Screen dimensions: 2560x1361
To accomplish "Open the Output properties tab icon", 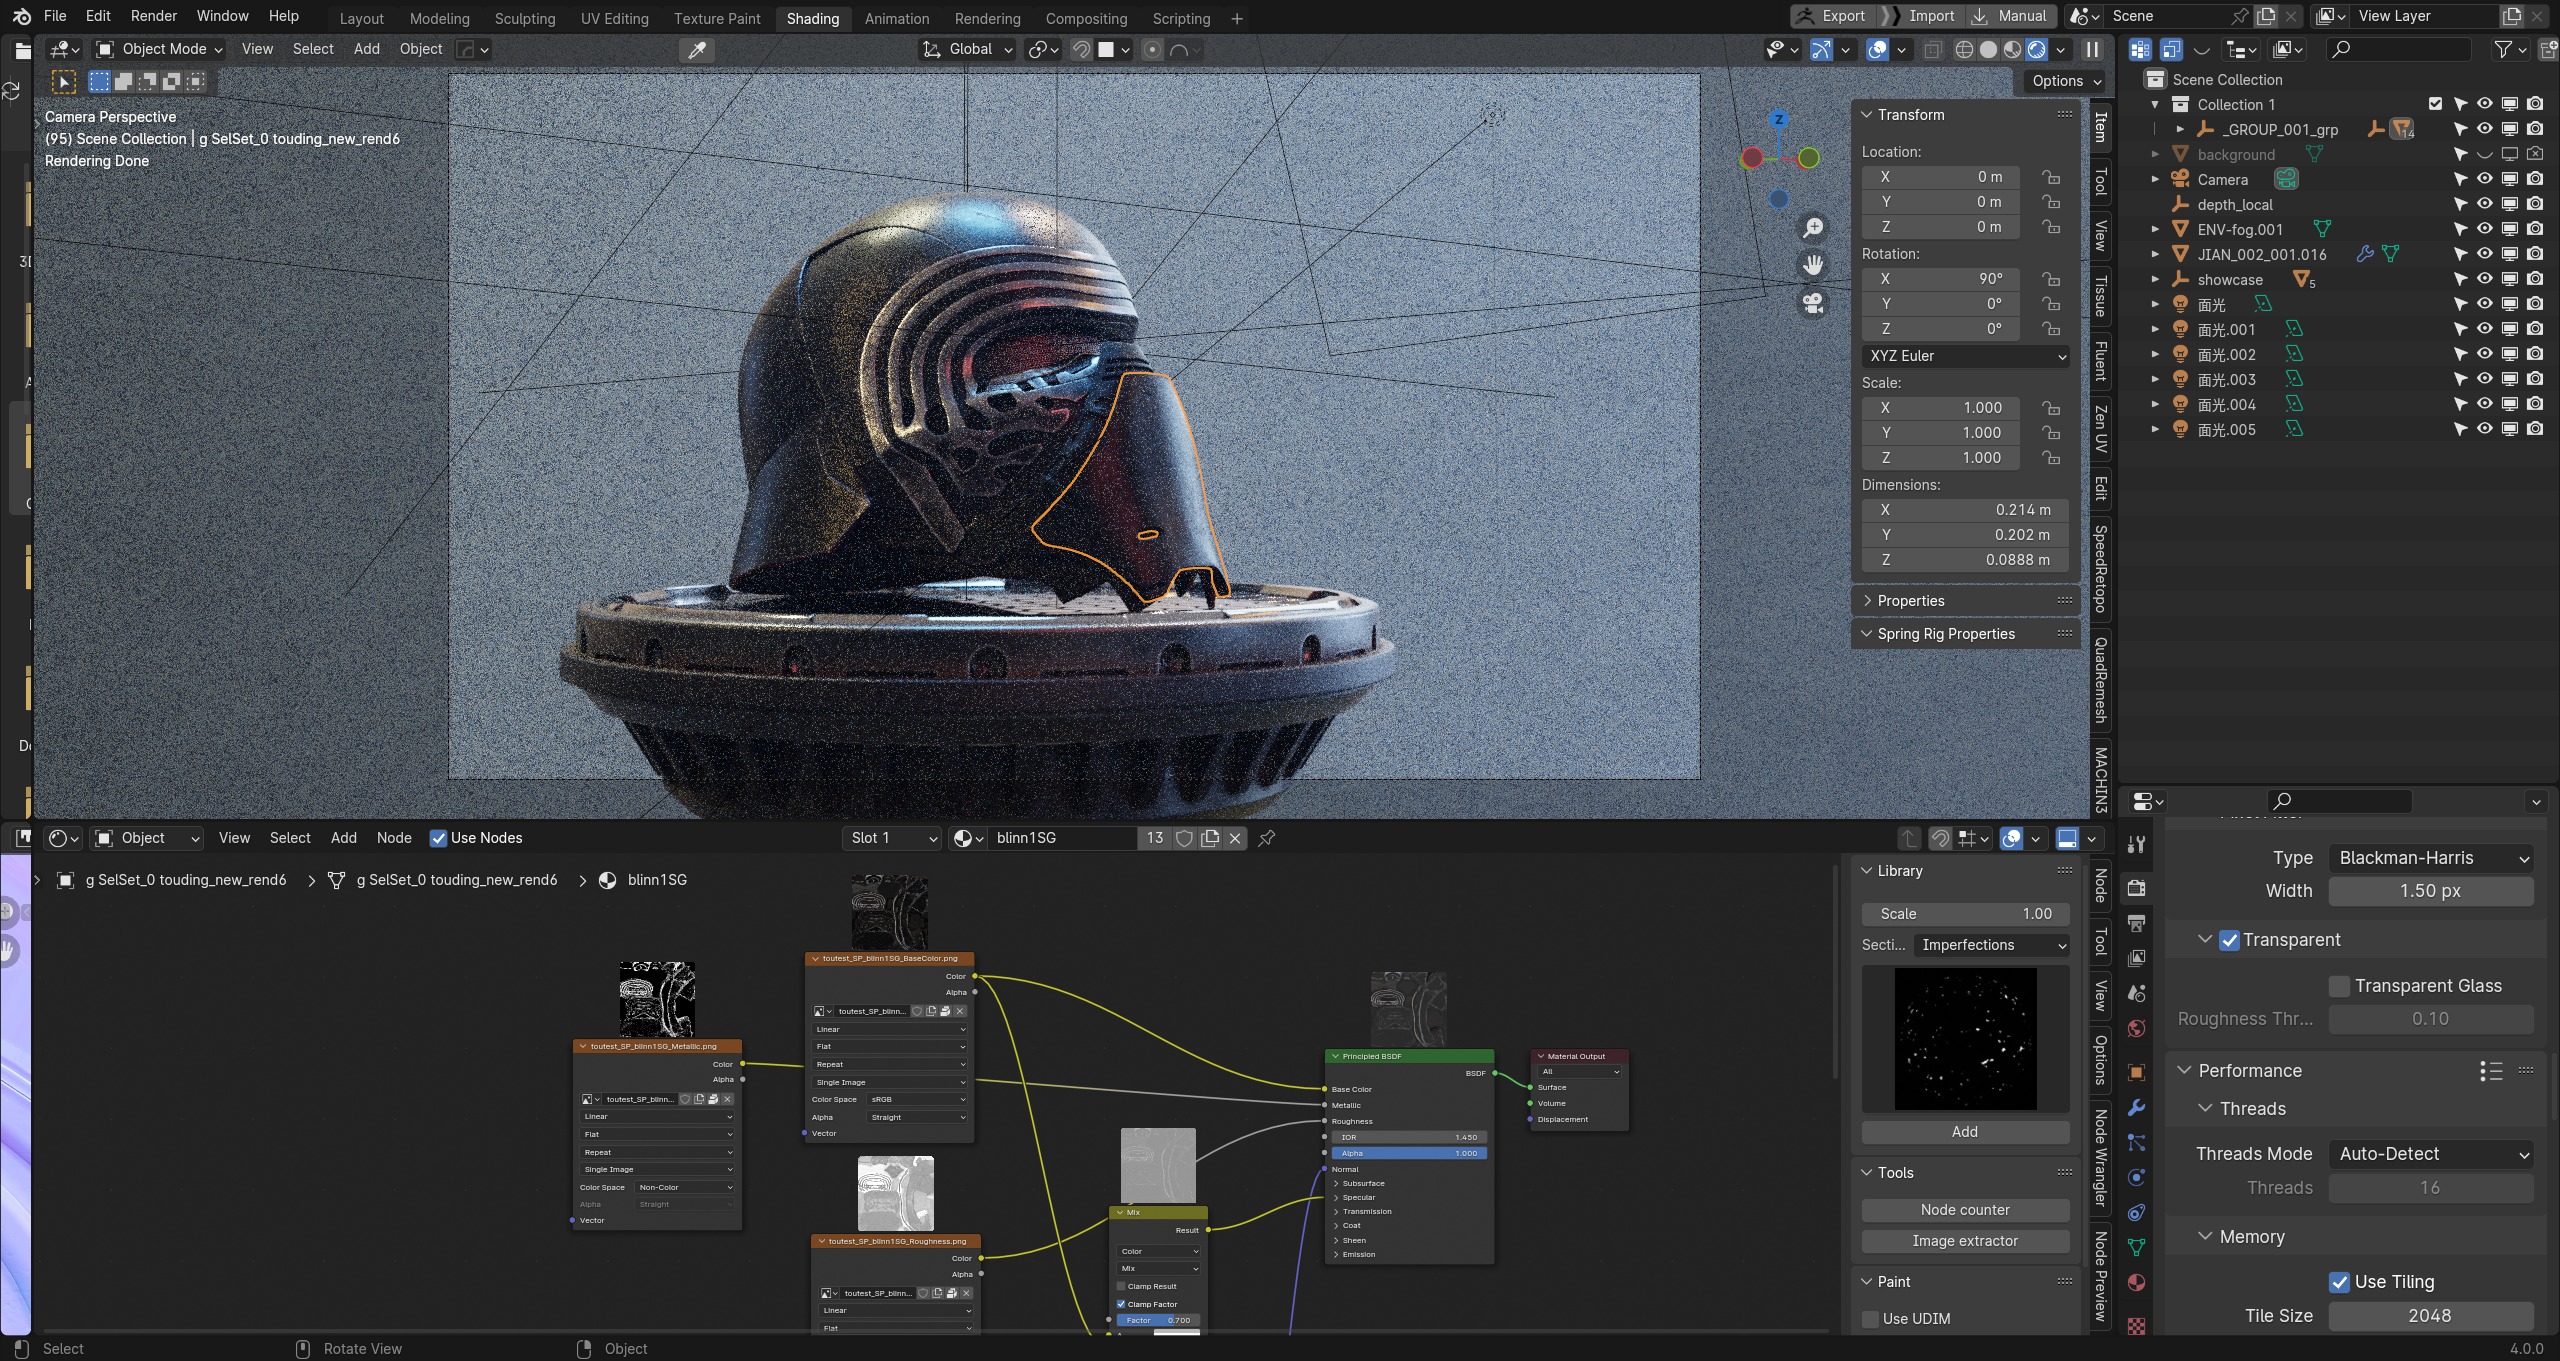I will tap(2137, 923).
